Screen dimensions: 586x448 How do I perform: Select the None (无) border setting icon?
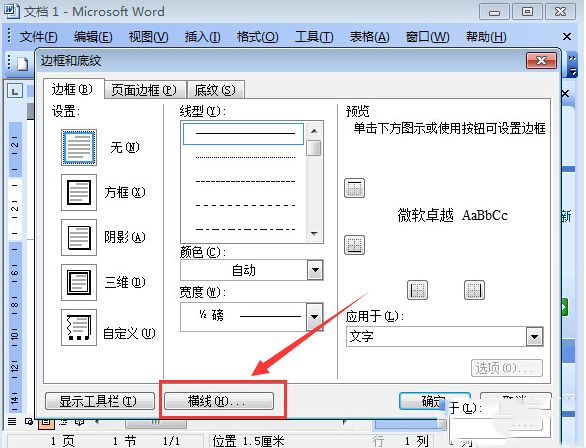(x=79, y=148)
